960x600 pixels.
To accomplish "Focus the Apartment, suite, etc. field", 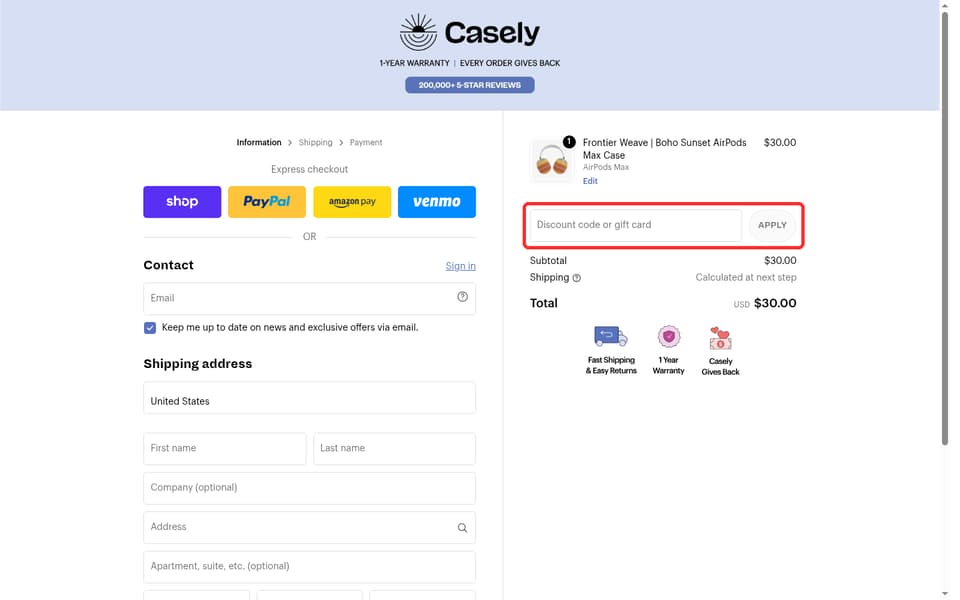I will point(309,567).
